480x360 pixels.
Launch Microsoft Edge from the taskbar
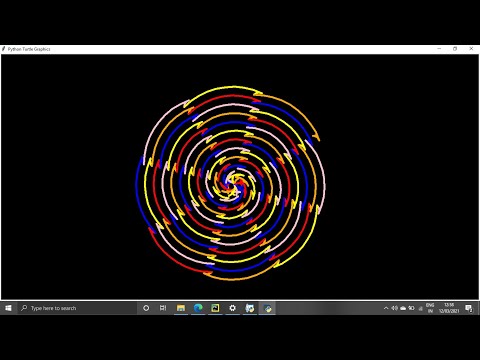198,308
